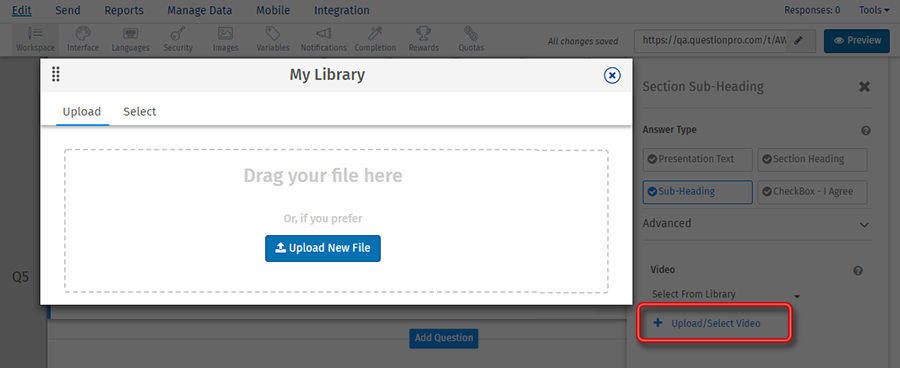Open the Security key icon
The height and width of the screenshot is (368, 900).
pos(178,39)
